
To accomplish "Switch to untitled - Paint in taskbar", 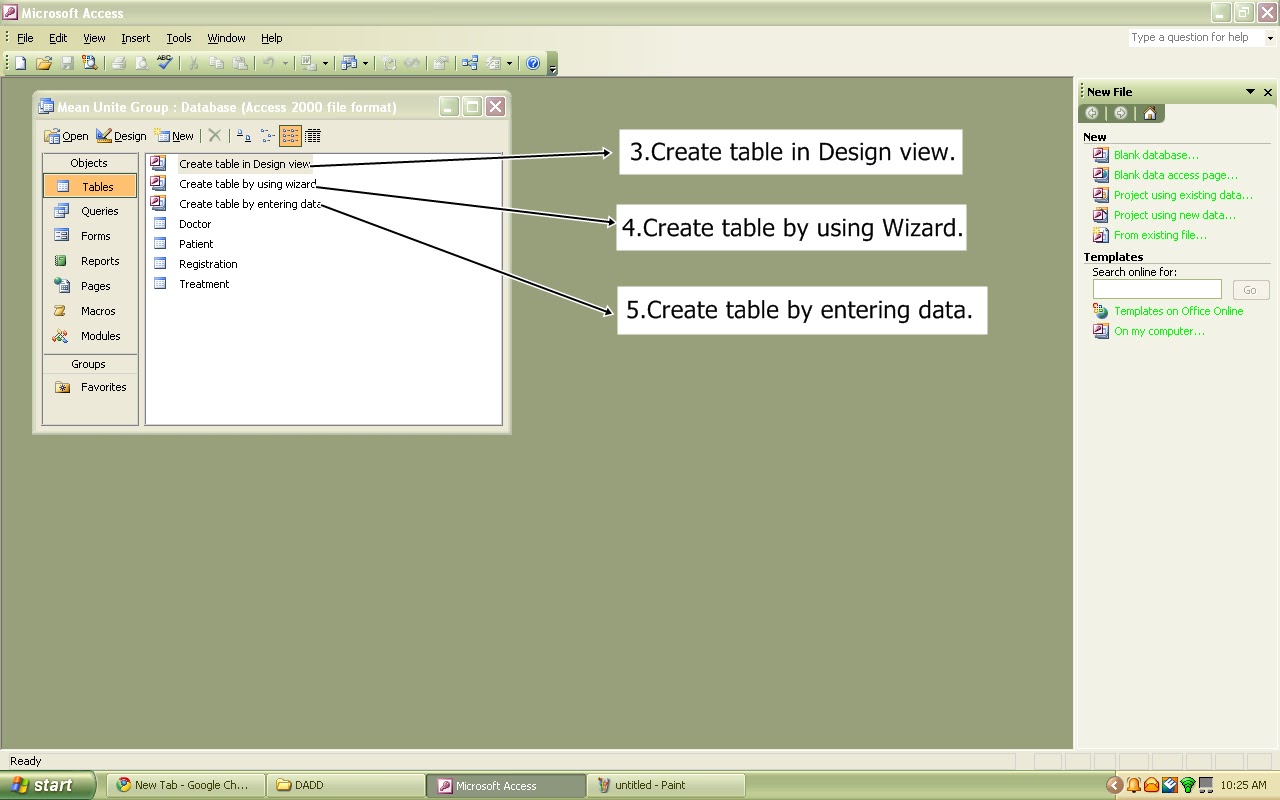I will [x=666, y=785].
